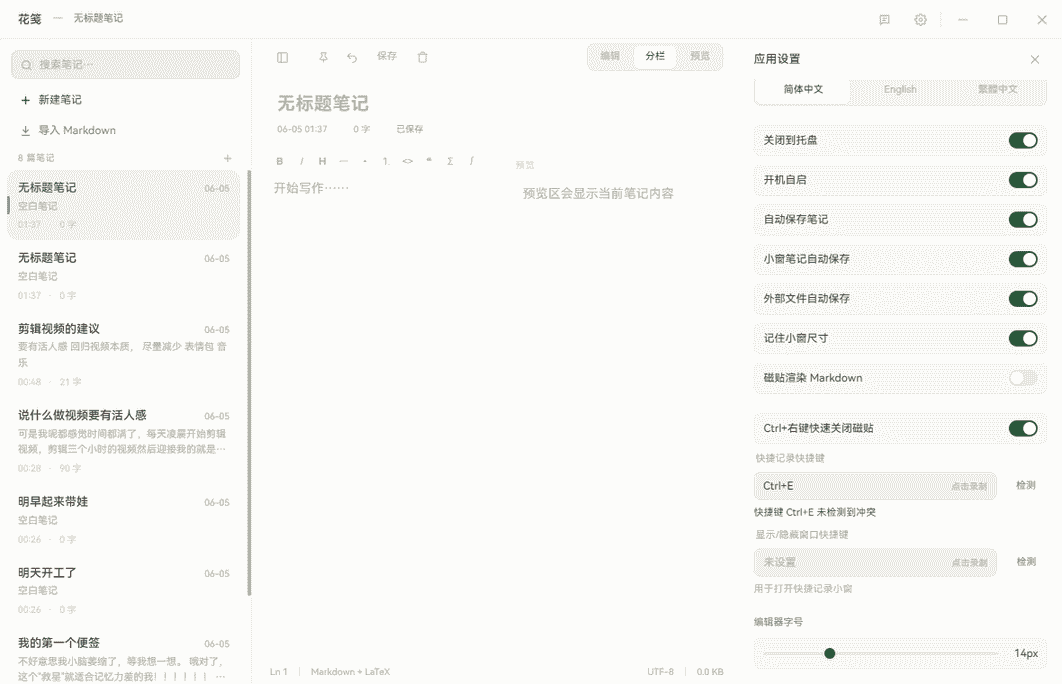Open note 说什么做视频要有活人感
This screenshot has width=1062, height=684.
point(124,441)
